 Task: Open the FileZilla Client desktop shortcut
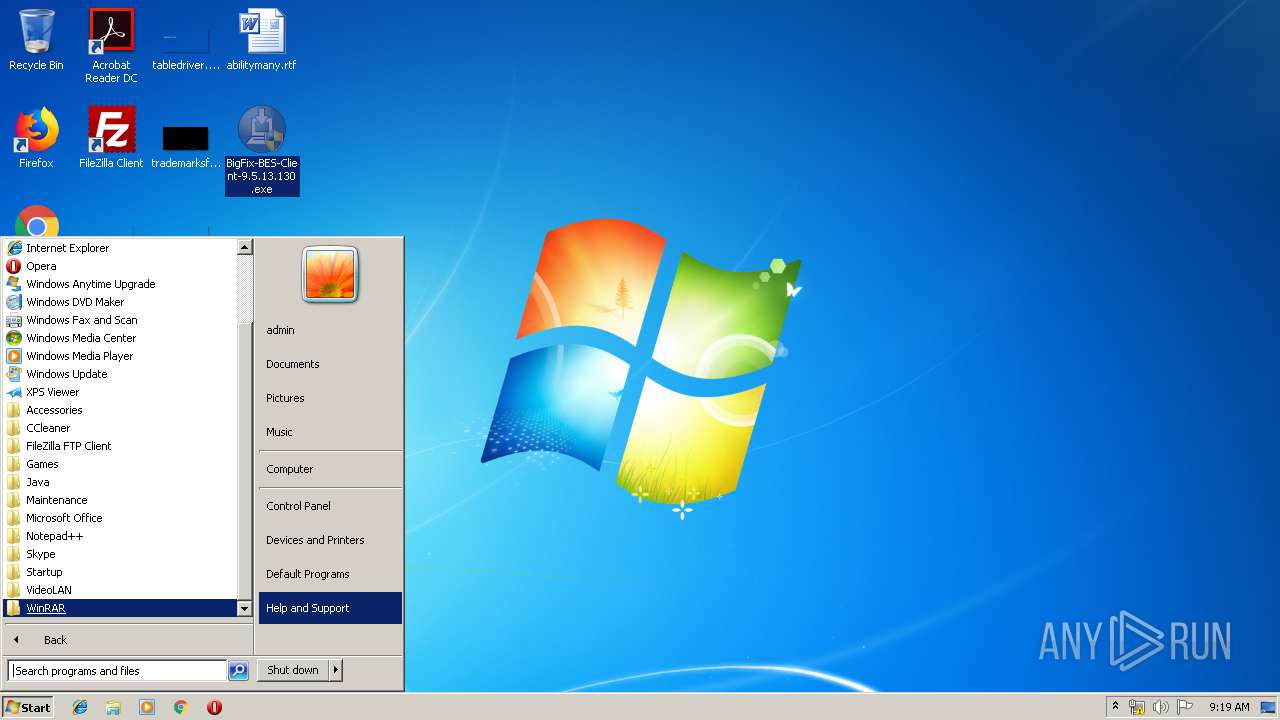tap(111, 138)
